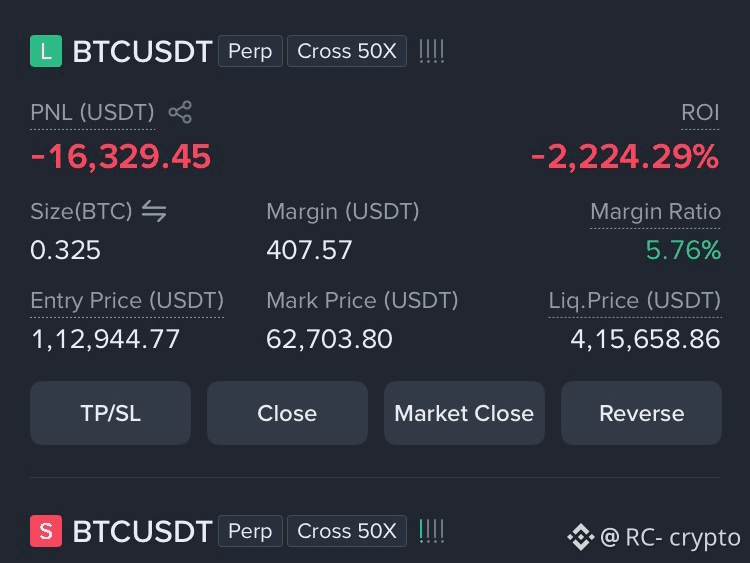Image resolution: width=750 pixels, height=563 pixels.
Task: Show ROI label explanation
Action: pyautogui.click(x=700, y=113)
